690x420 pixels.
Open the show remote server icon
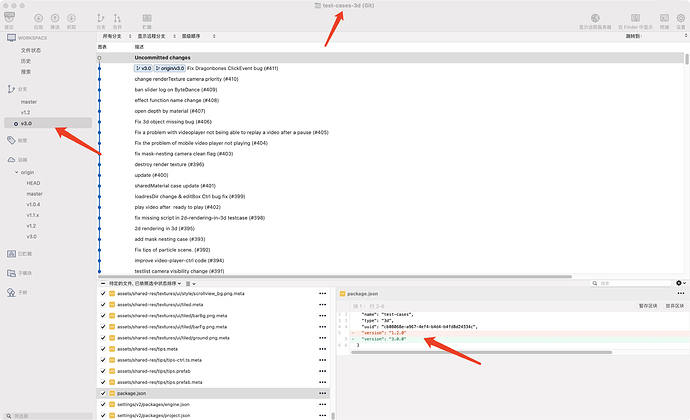click(x=595, y=18)
